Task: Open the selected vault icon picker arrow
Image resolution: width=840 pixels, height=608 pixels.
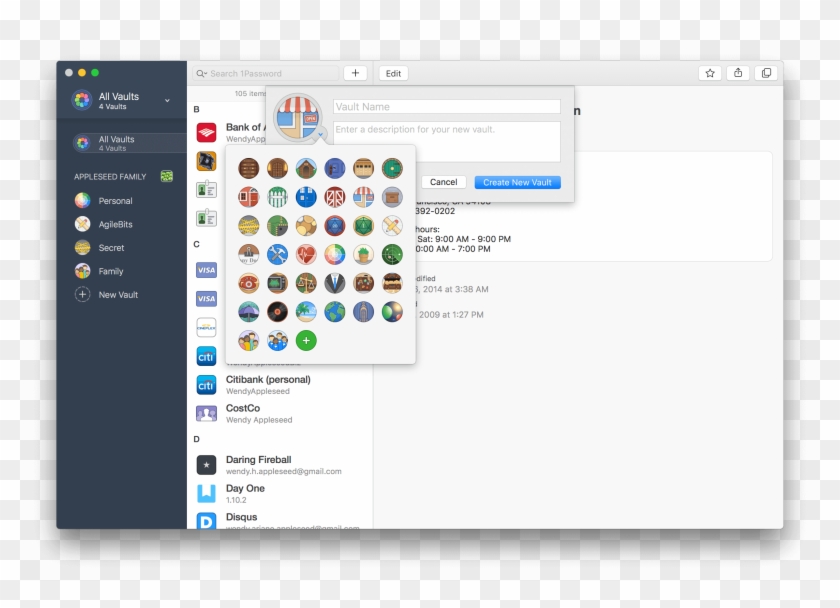Action: point(320,135)
